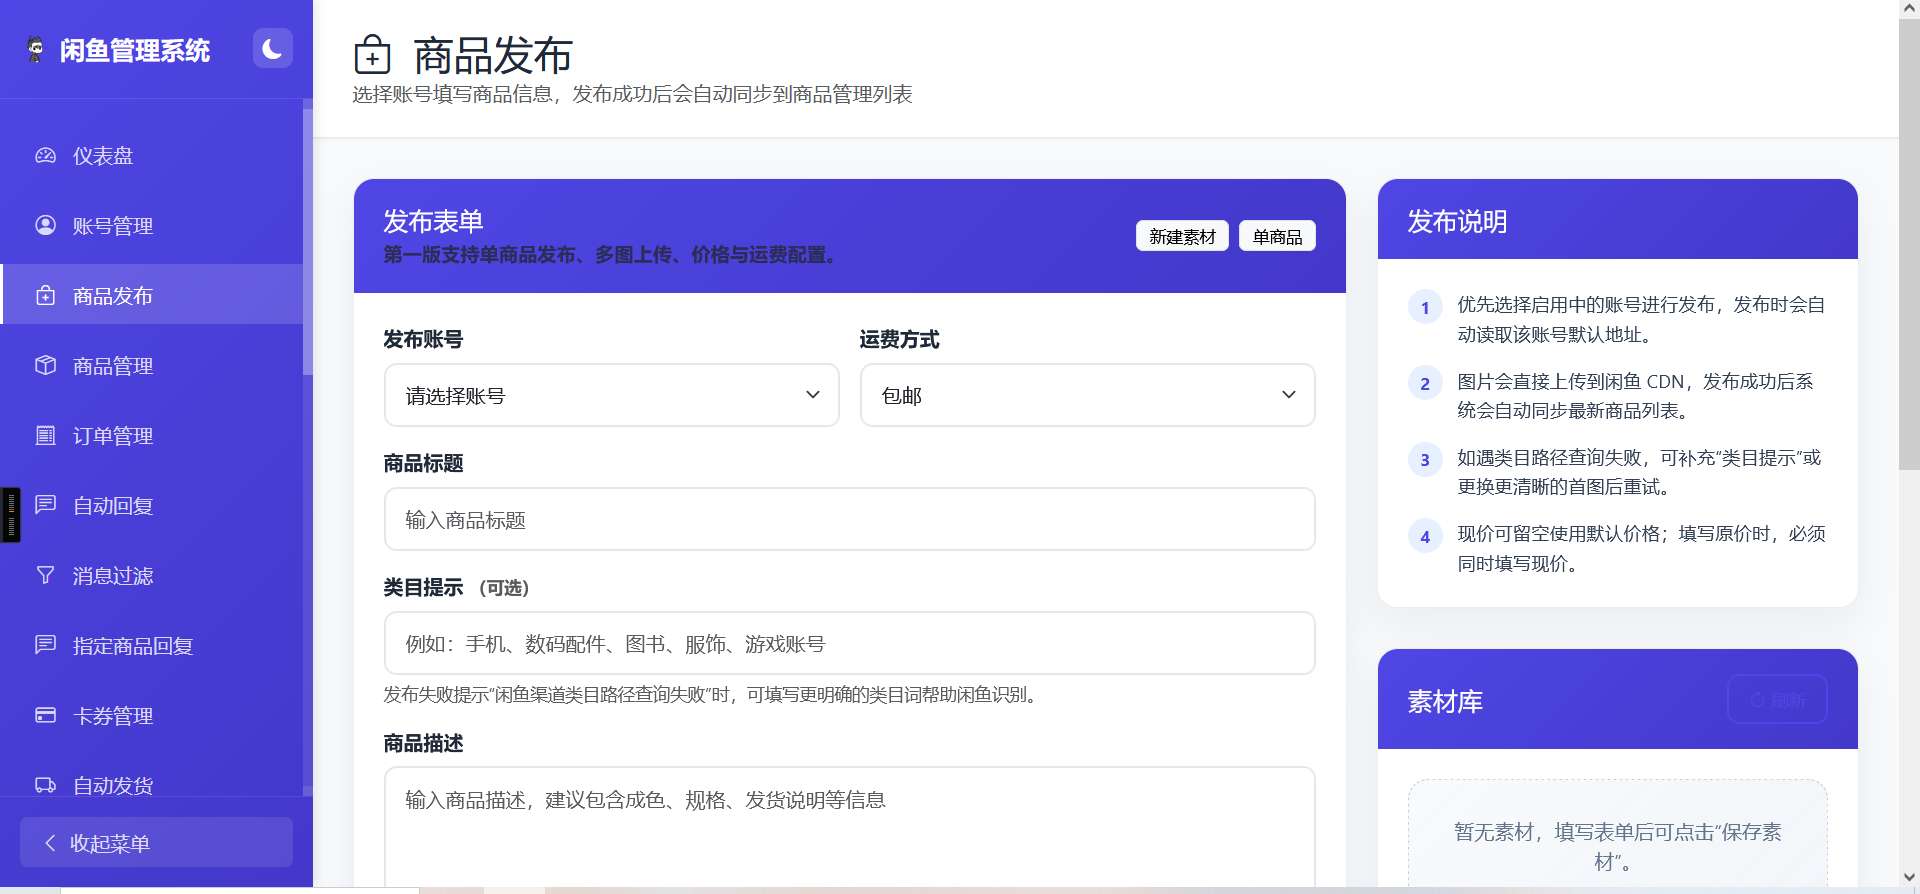The width and height of the screenshot is (1920, 894).
Task: Open 消息过滤 menu item
Action: pos(152,575)
